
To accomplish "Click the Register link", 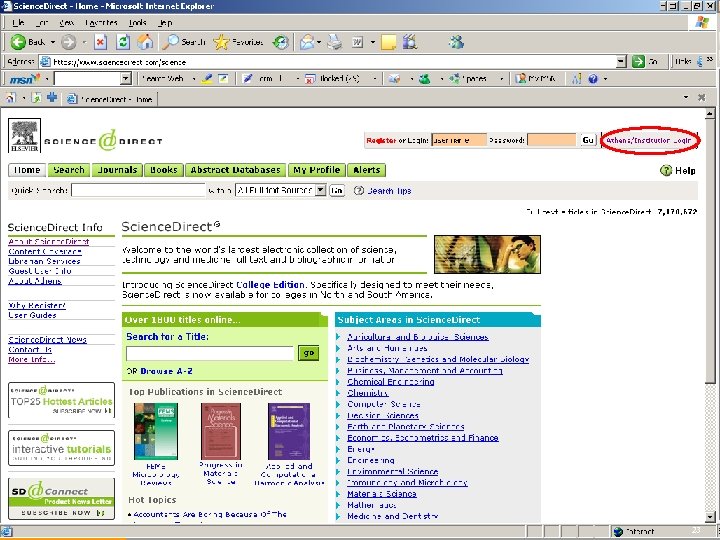I will (381, 141).
